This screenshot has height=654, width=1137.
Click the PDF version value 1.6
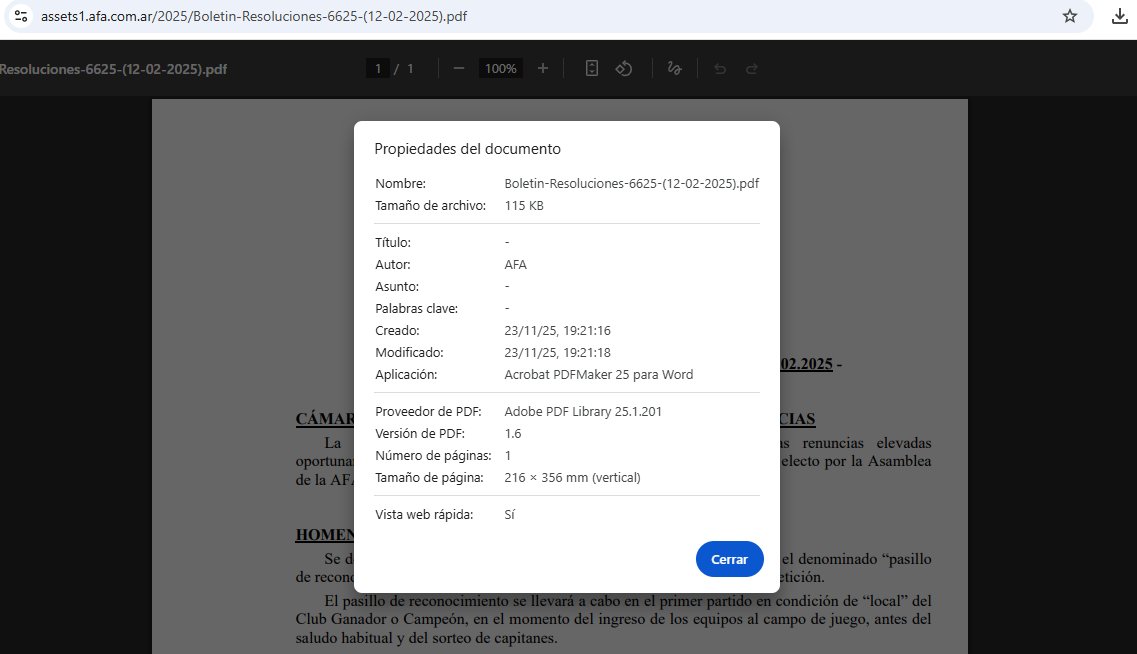(x=513, y=434)
